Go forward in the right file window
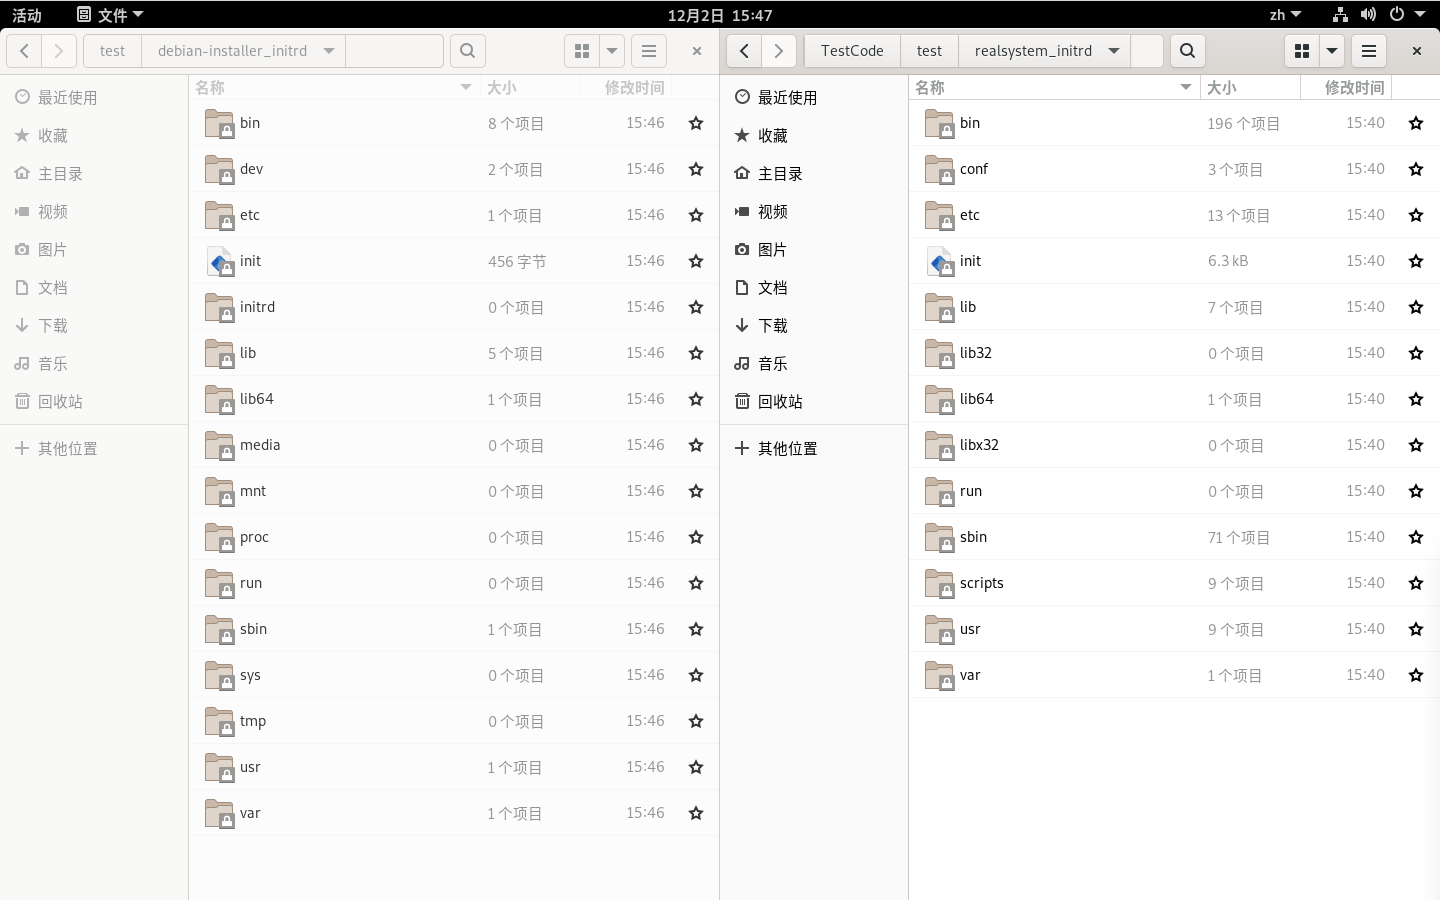The height and width of the screenshot is (900, 1440). coord(779,51)
